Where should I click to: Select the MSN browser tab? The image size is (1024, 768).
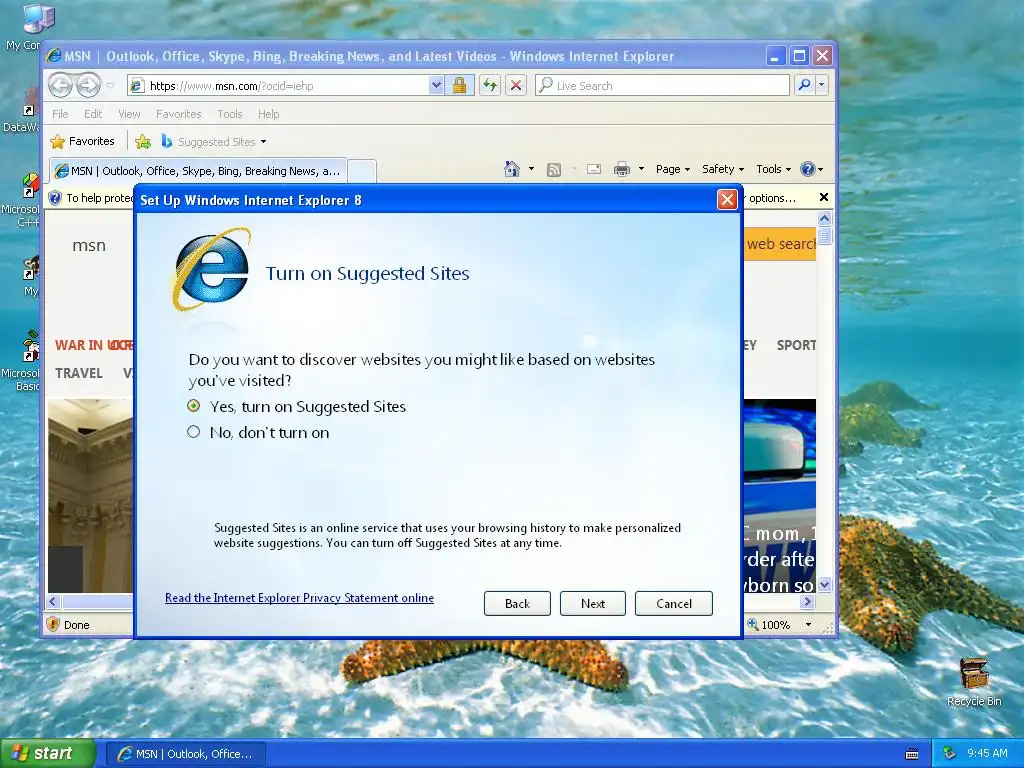click(x=198, y=171)
